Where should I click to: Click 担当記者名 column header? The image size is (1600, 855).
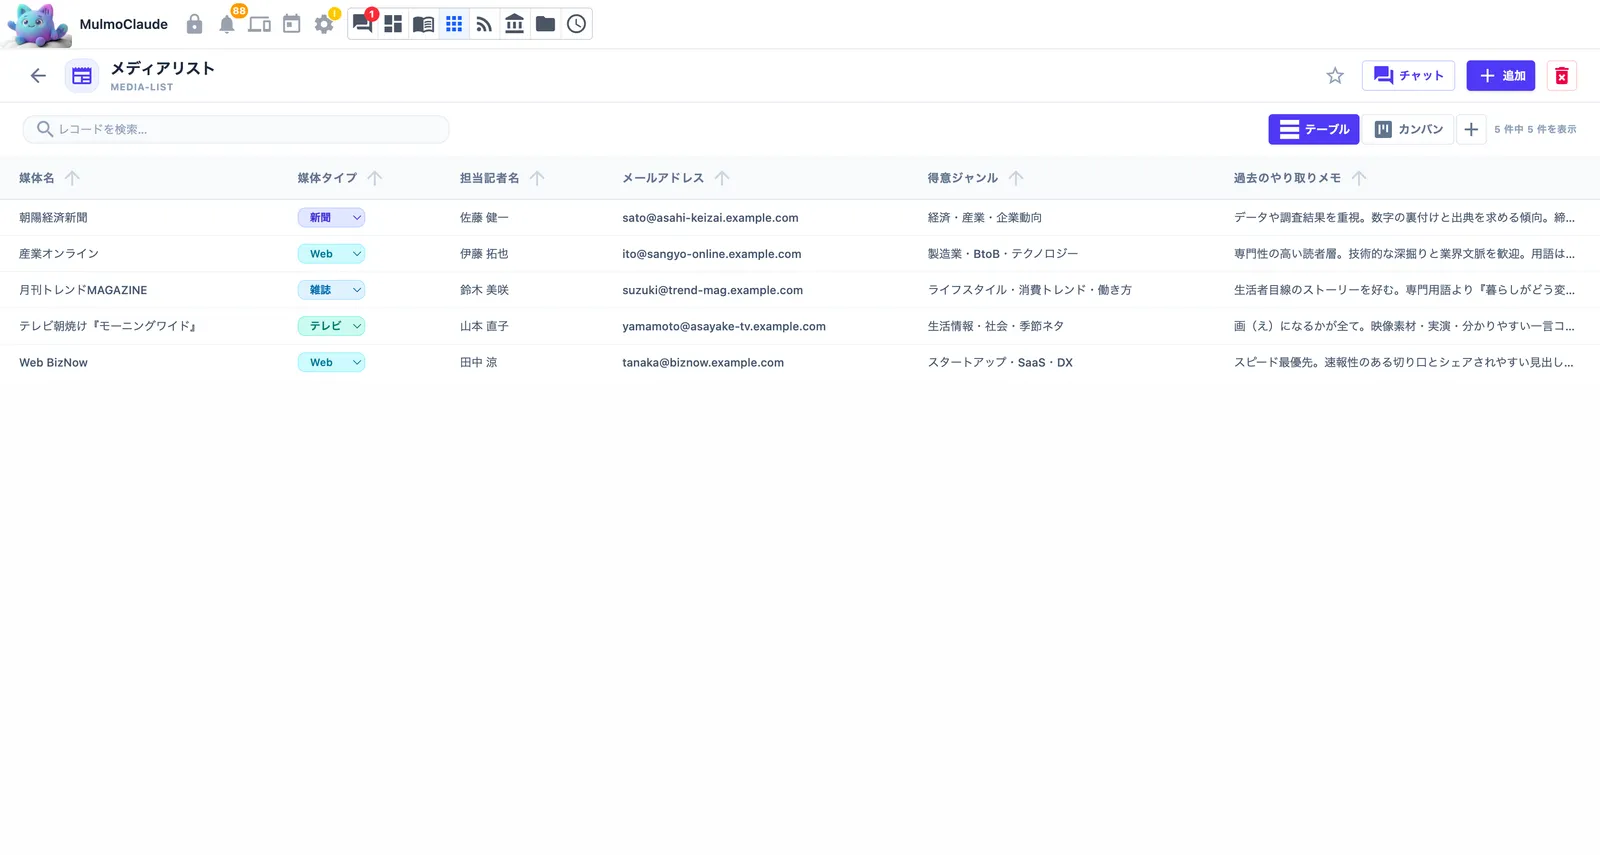pyautogui.click(x=490, y=178)
